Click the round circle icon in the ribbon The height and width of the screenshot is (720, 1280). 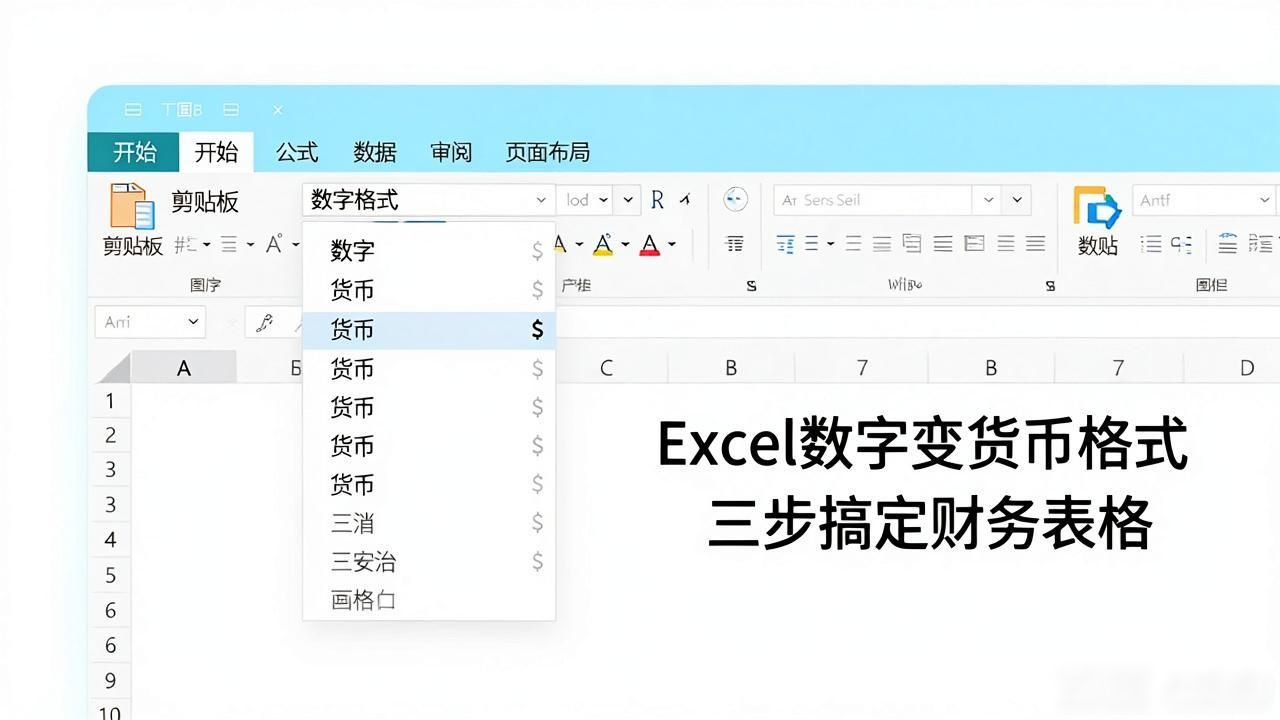click(x=735, y=199)
